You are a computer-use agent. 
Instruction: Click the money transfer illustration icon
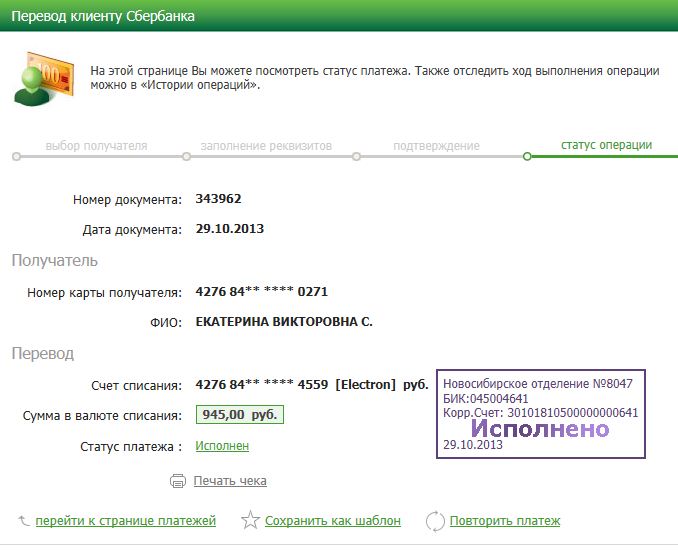[44, 79]
